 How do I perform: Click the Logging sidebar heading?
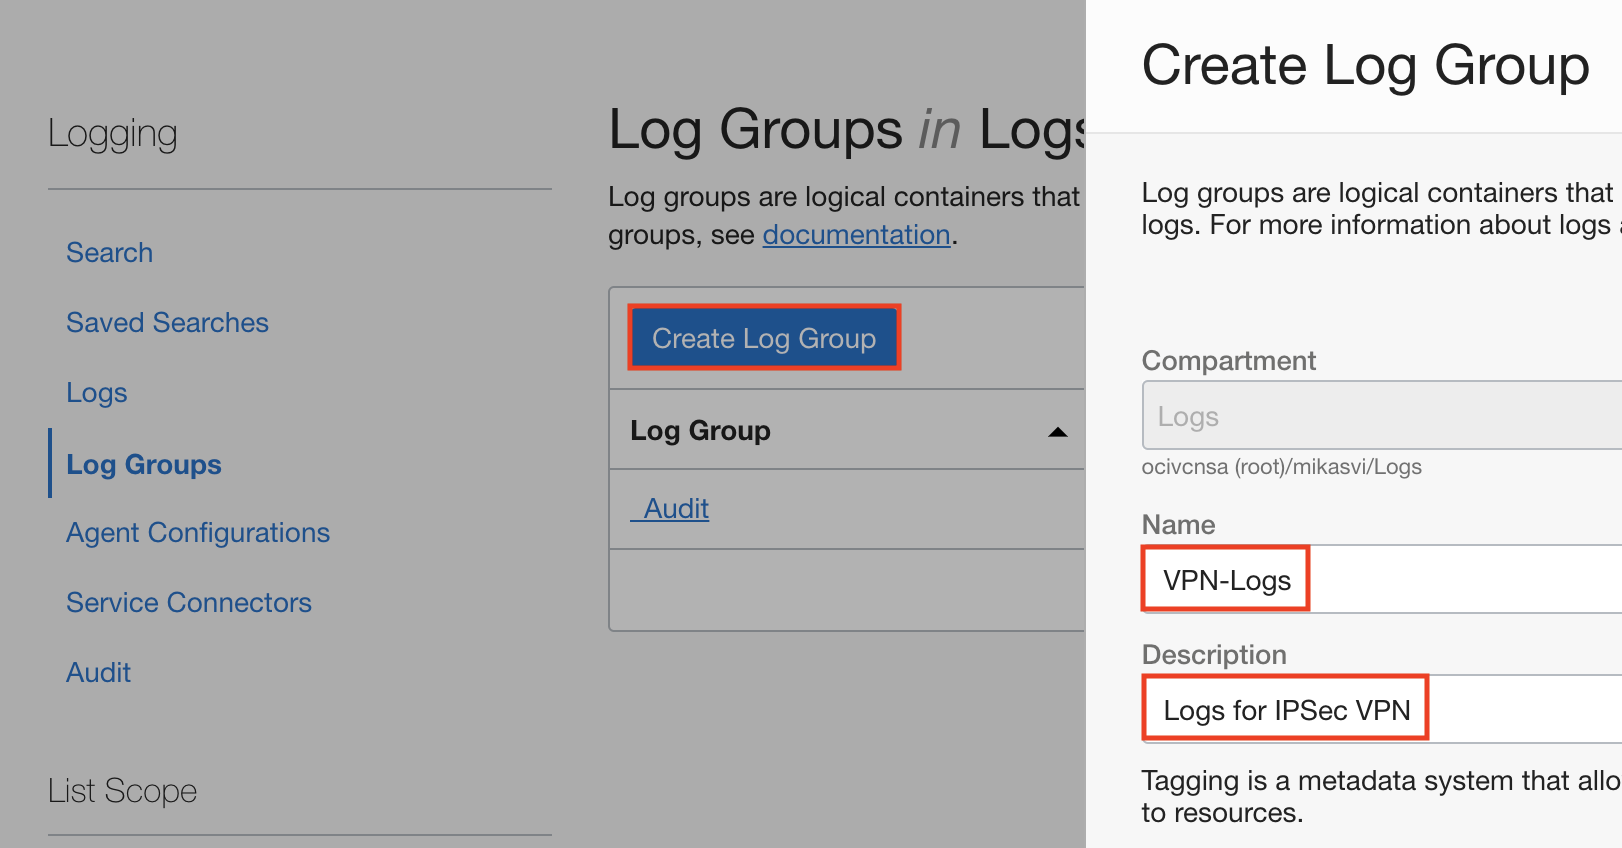[x=112, y=134]
